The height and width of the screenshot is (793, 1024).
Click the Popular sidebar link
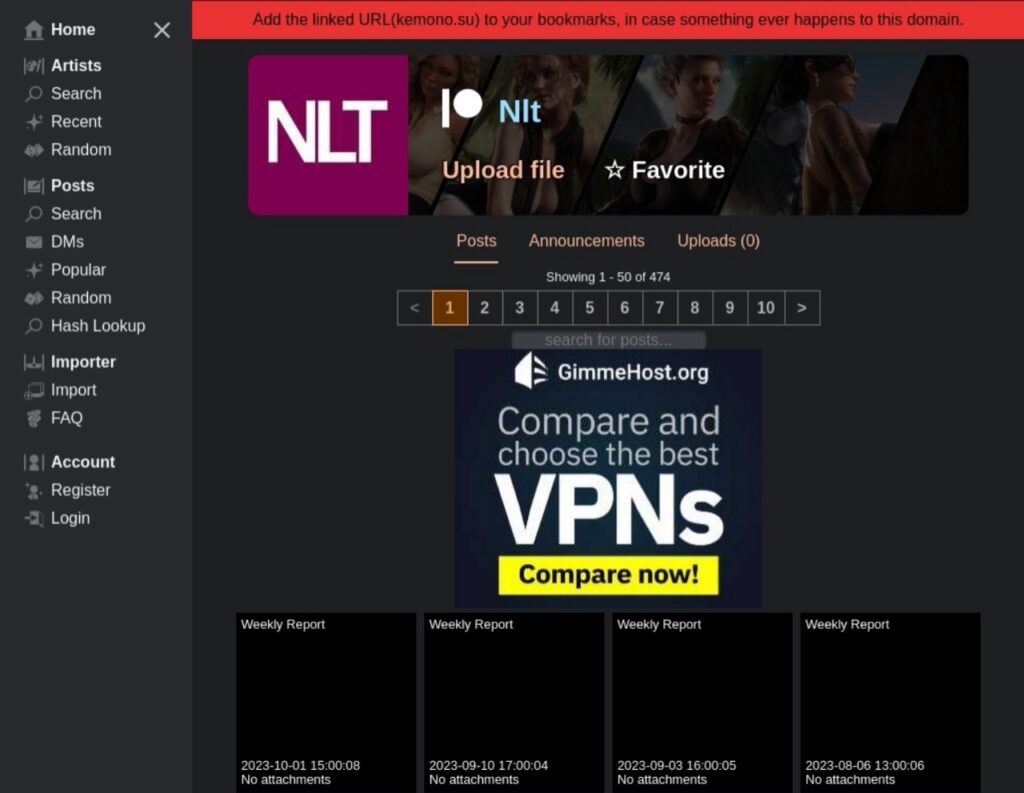[x=78, y=270]
